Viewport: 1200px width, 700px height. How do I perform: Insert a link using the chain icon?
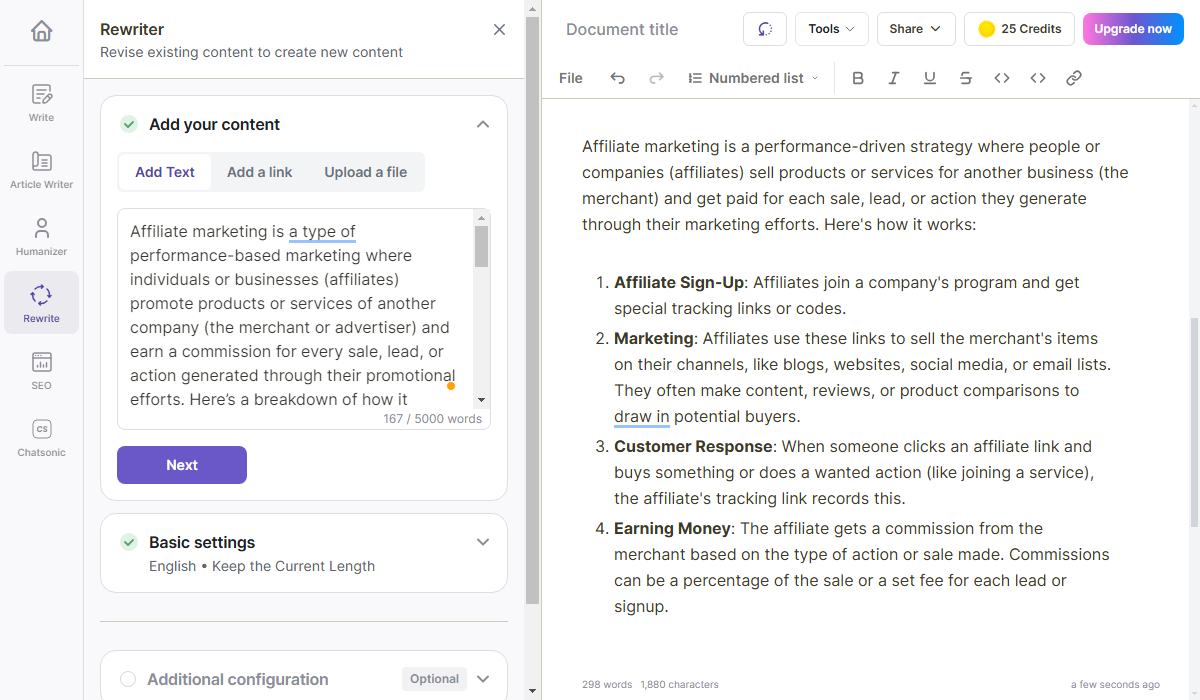[1073, 78]
